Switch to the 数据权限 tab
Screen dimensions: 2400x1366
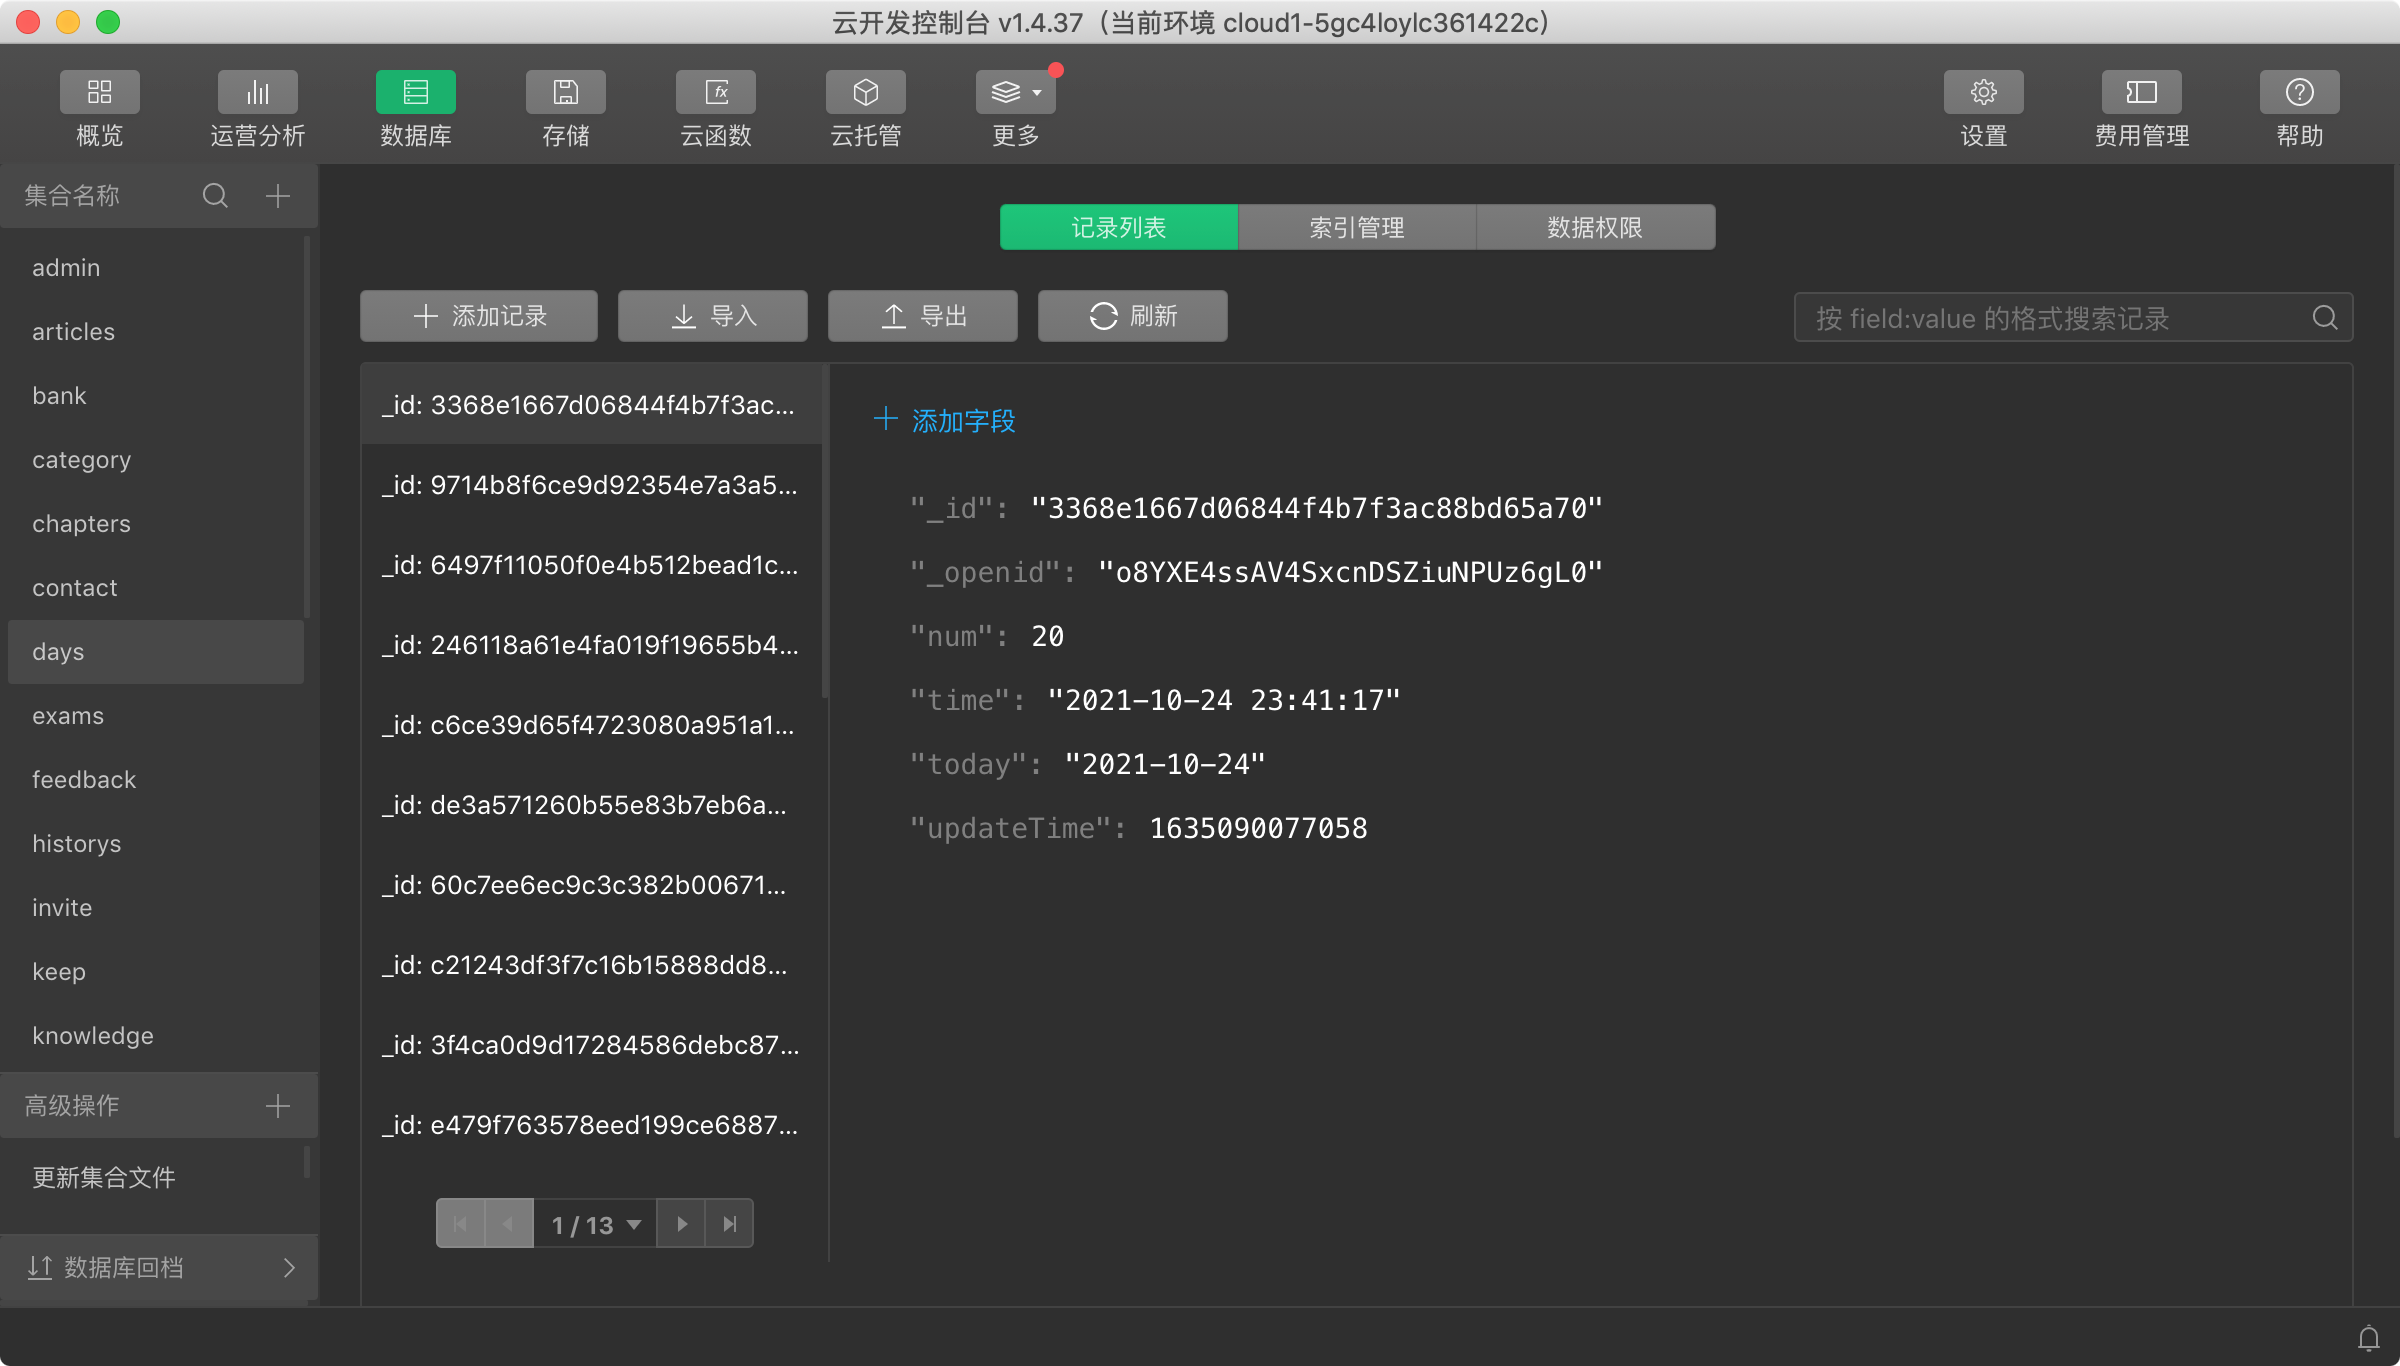[1595, 228]
